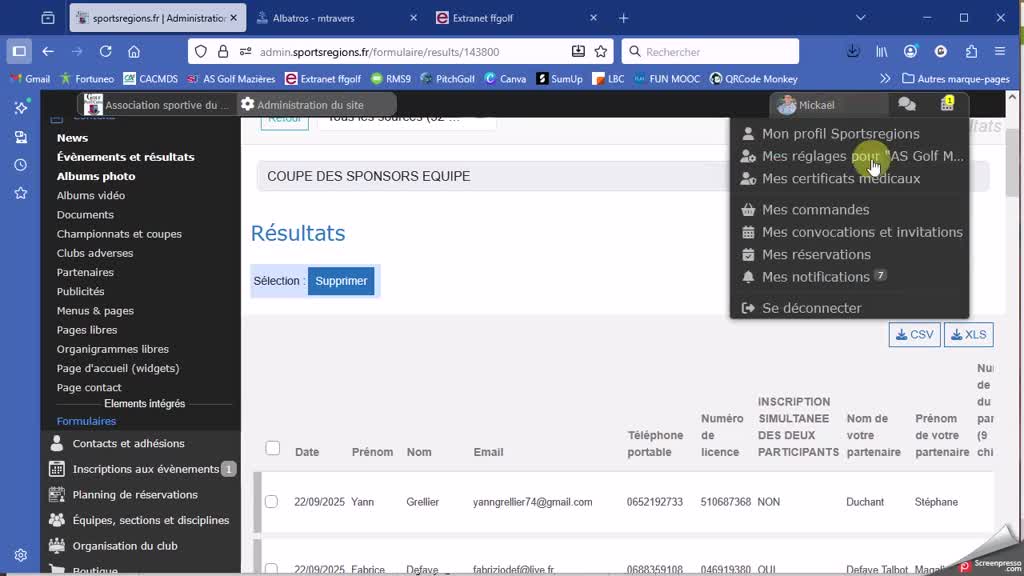Click the Supprimer selection button

(341, 281)
